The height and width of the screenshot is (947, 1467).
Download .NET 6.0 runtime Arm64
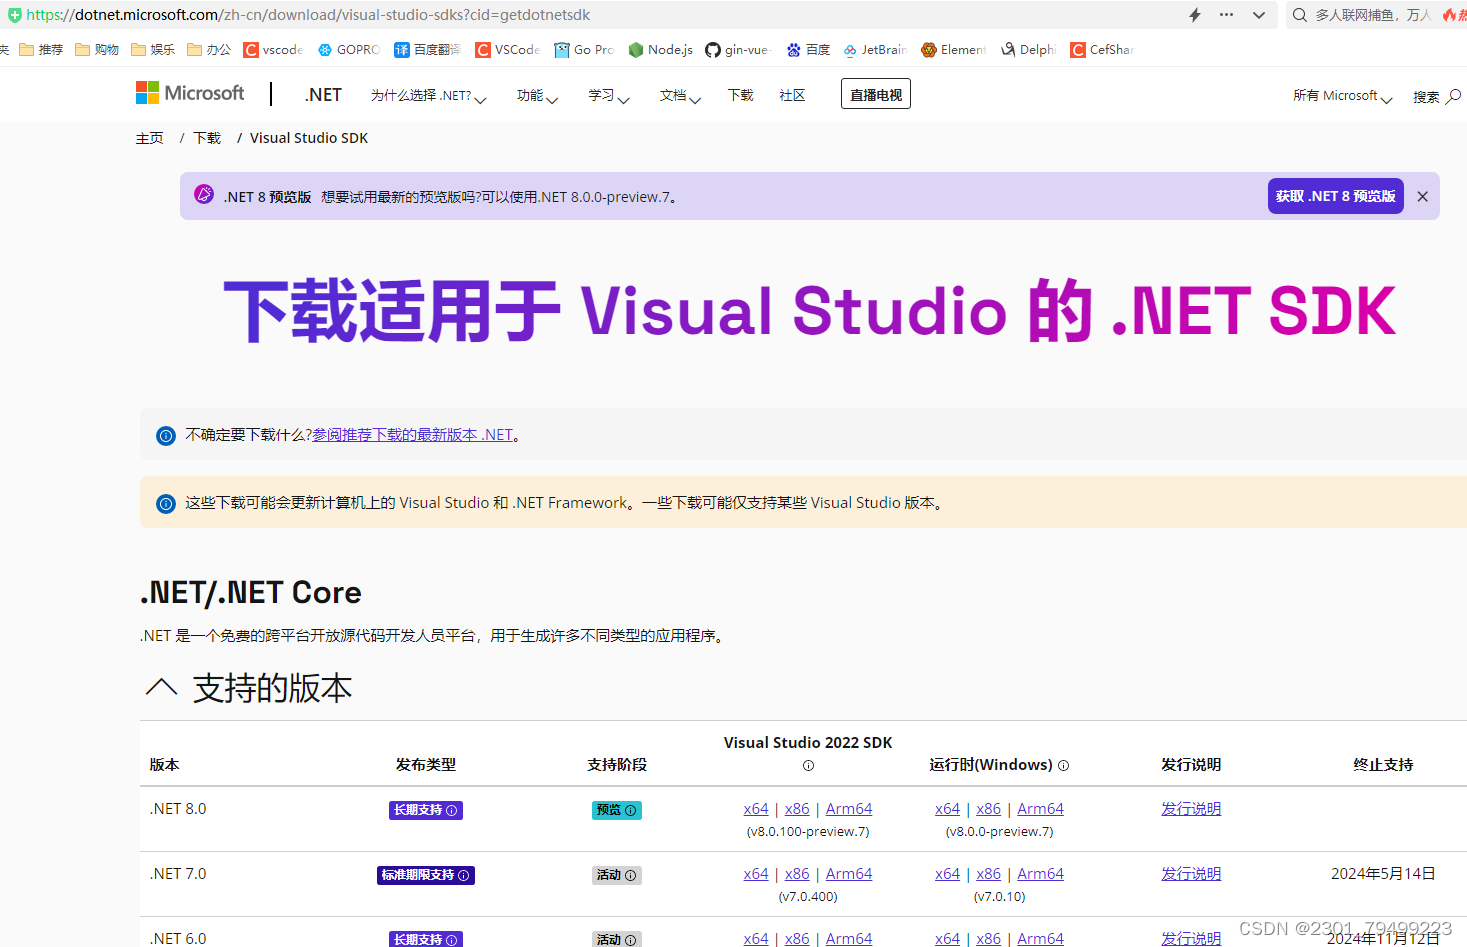point(1040,938)
